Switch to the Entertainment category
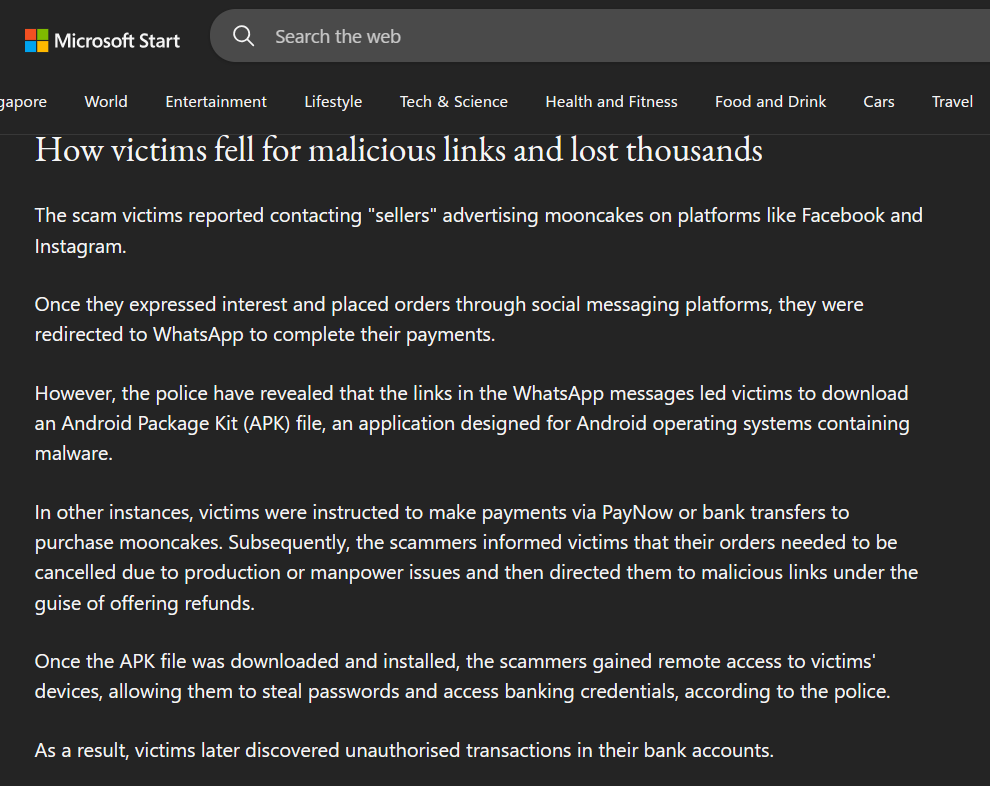 (216, 101)
